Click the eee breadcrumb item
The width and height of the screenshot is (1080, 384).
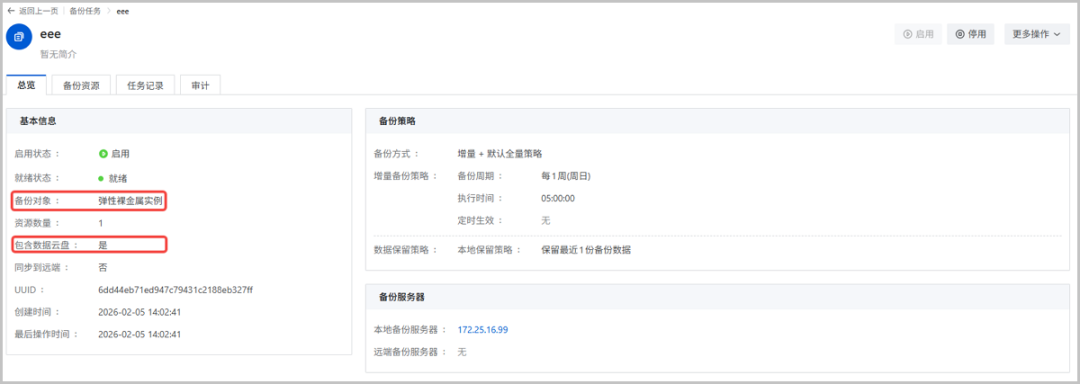(x=123, y=11)
